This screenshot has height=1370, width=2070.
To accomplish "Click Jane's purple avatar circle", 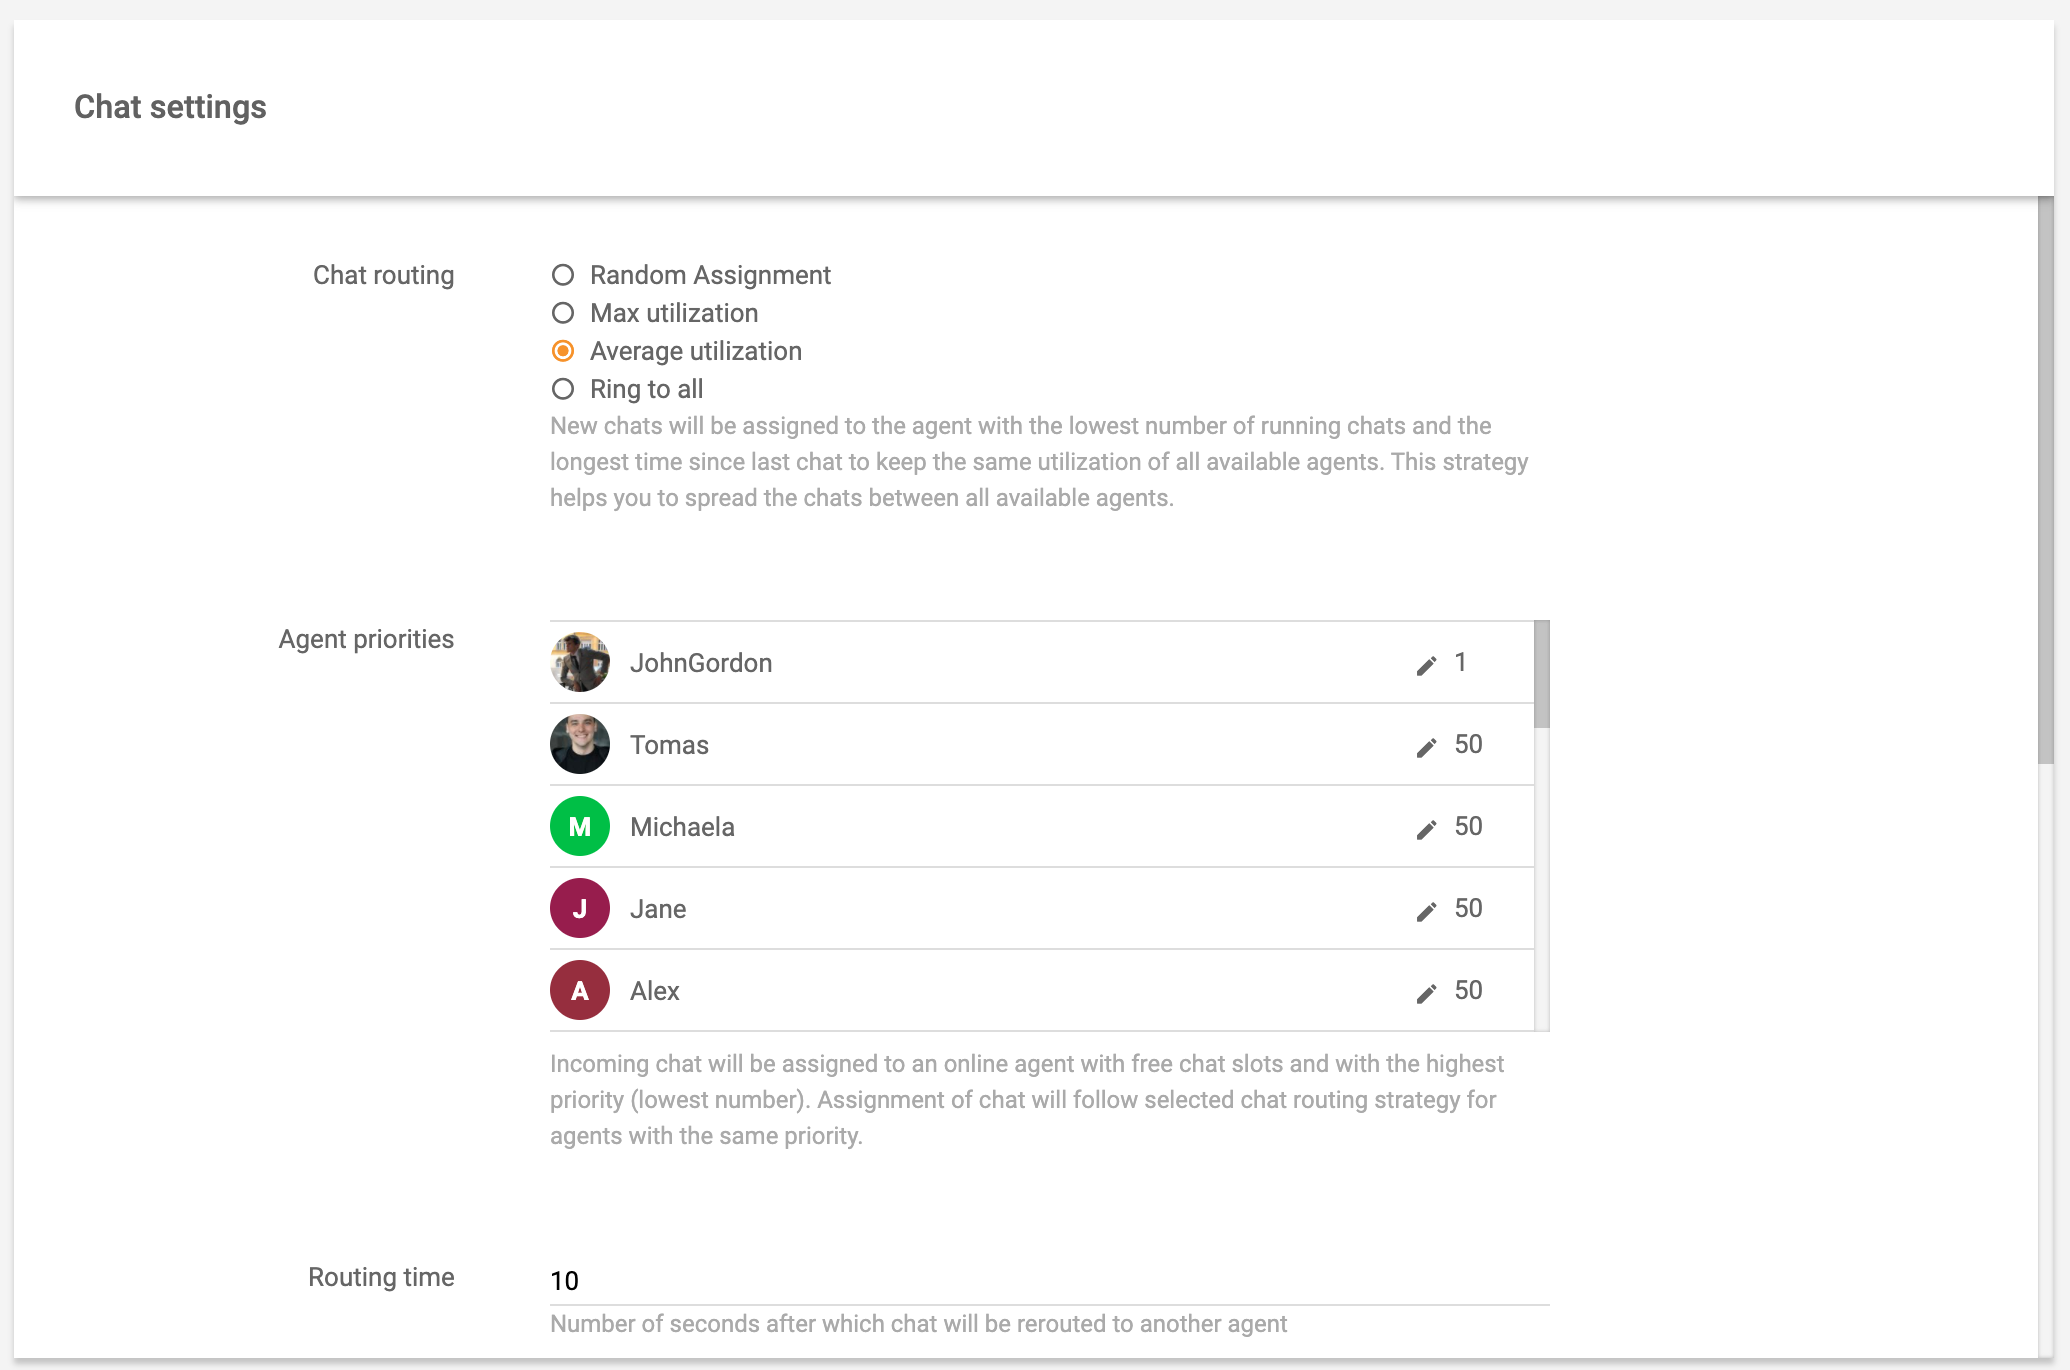I will point(579,908).
